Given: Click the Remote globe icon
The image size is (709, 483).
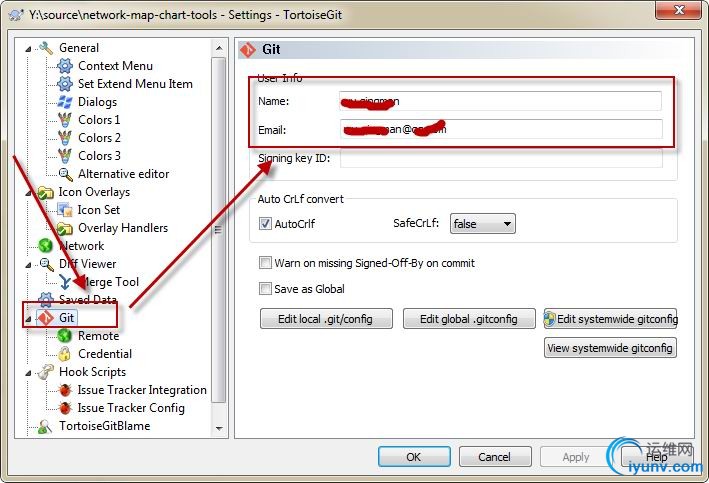Looking at the screenshot, I should tap(65, 336).
